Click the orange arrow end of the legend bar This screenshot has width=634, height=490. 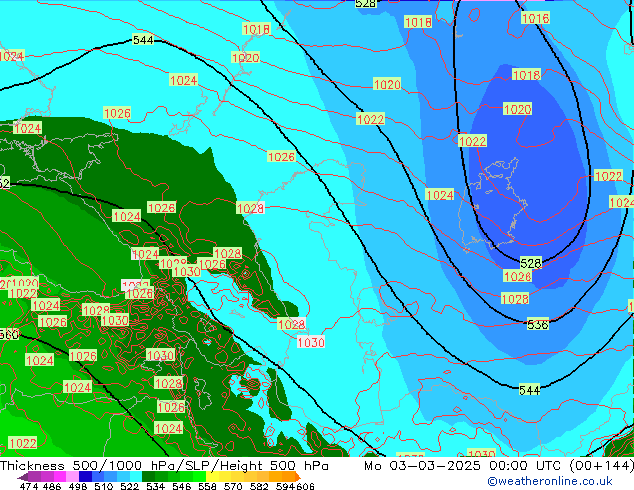pyautogui.click(x=298, y=477)
